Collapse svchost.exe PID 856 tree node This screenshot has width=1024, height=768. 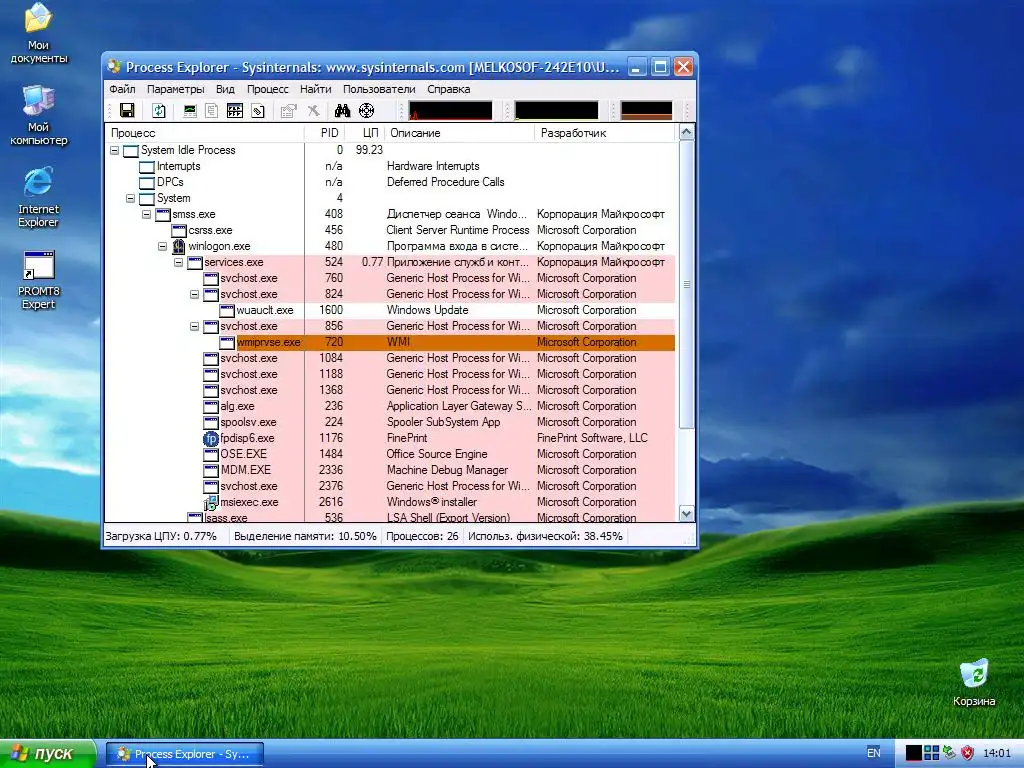[195, 327]
